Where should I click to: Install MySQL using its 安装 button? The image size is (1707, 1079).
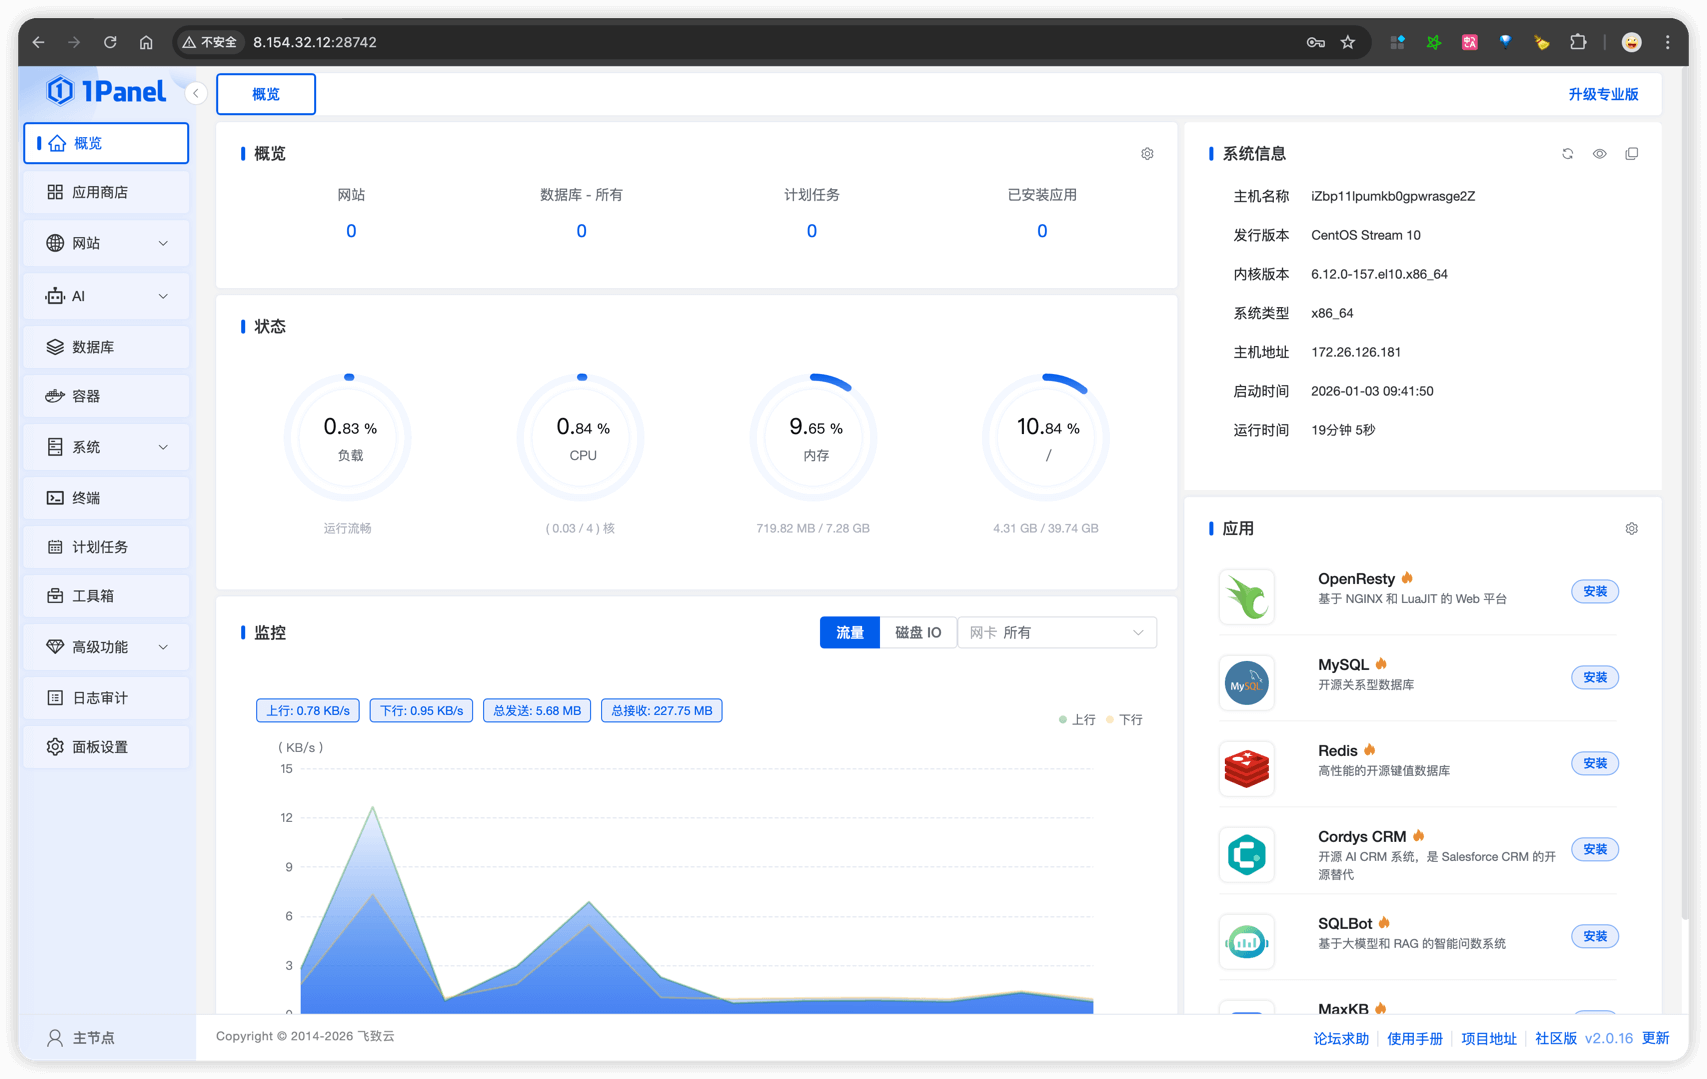(x=1594, y=678)
